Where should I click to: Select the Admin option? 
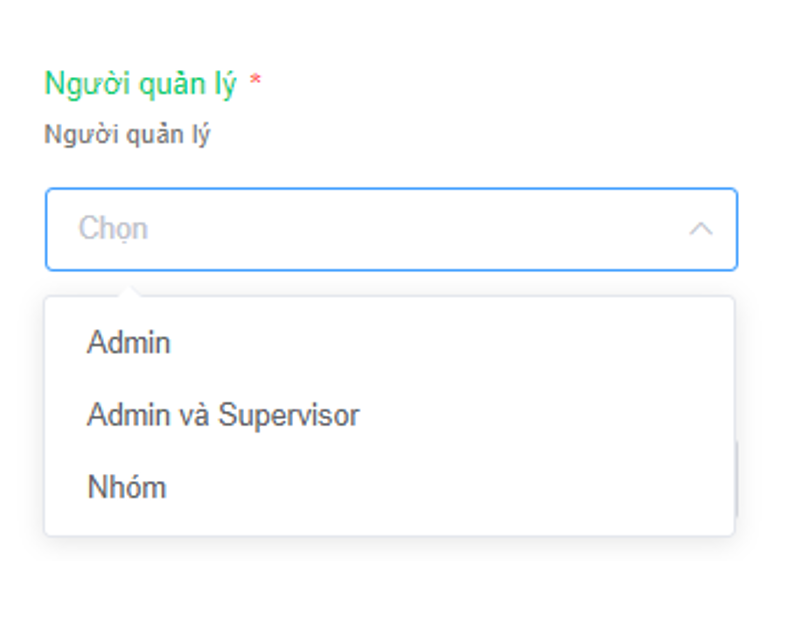129,343
